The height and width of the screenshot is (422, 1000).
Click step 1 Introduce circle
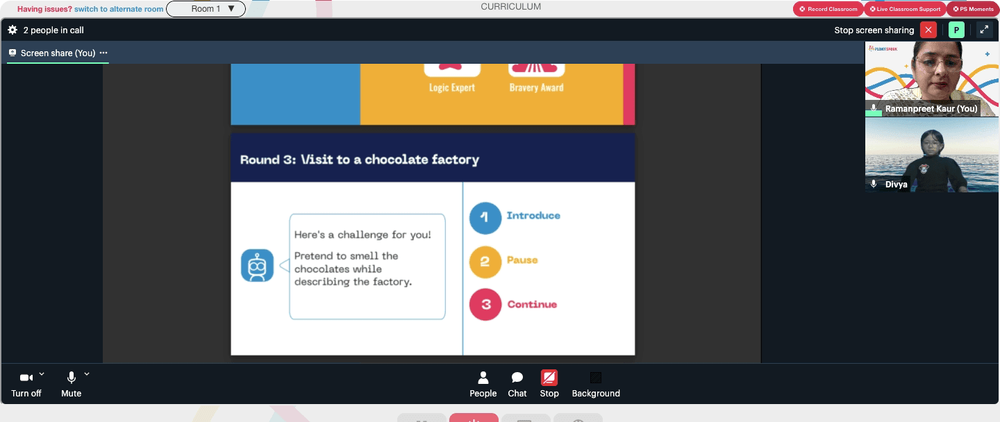(485, 217)
